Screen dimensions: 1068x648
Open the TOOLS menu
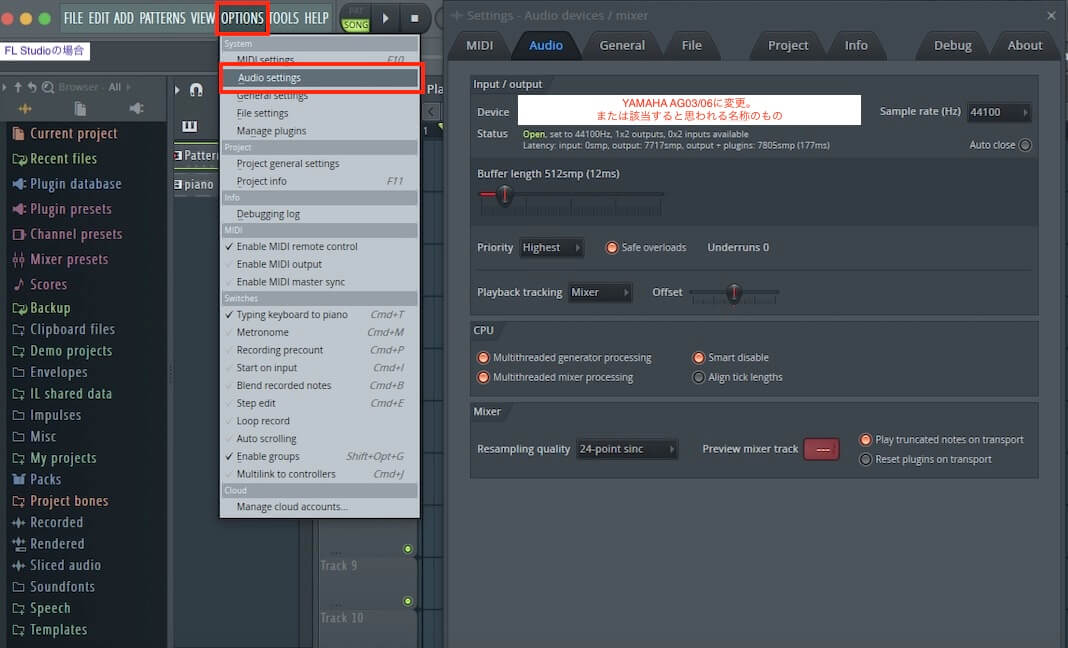point(283,18)
